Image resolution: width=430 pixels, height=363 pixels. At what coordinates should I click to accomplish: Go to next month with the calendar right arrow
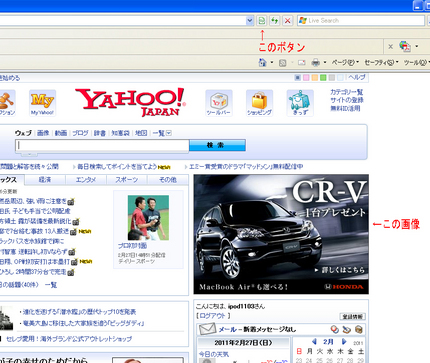point(344,342)
